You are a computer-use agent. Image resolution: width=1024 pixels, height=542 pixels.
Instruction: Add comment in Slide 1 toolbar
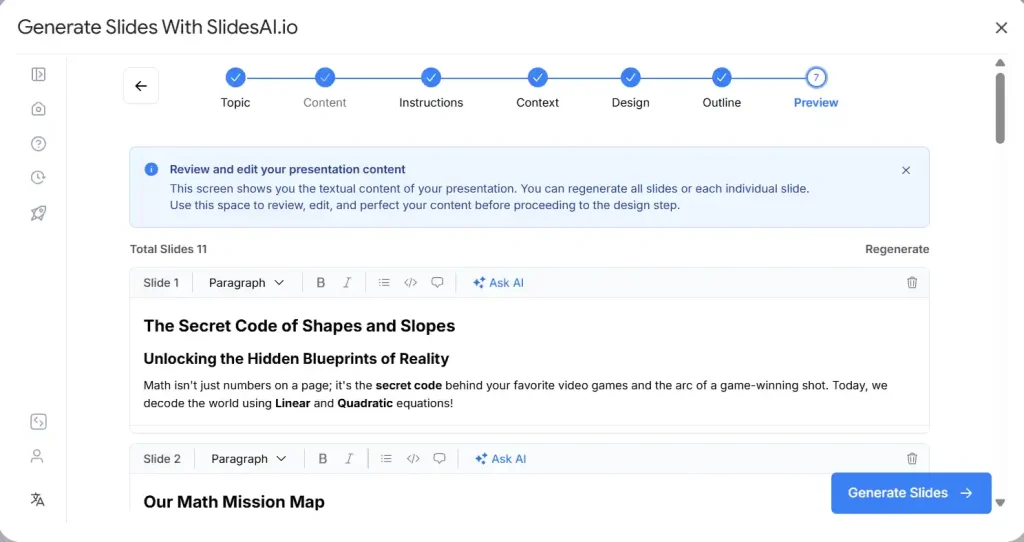tap(438, 283)
